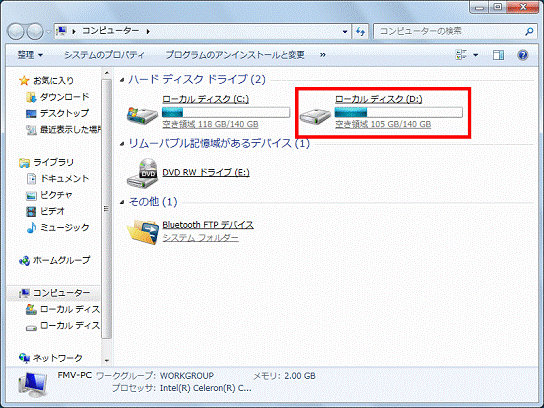Select the ローカル ディスク (C:) label
Image resolution: width=544 pixels, height=408 pixels.
tap(205, 99)
